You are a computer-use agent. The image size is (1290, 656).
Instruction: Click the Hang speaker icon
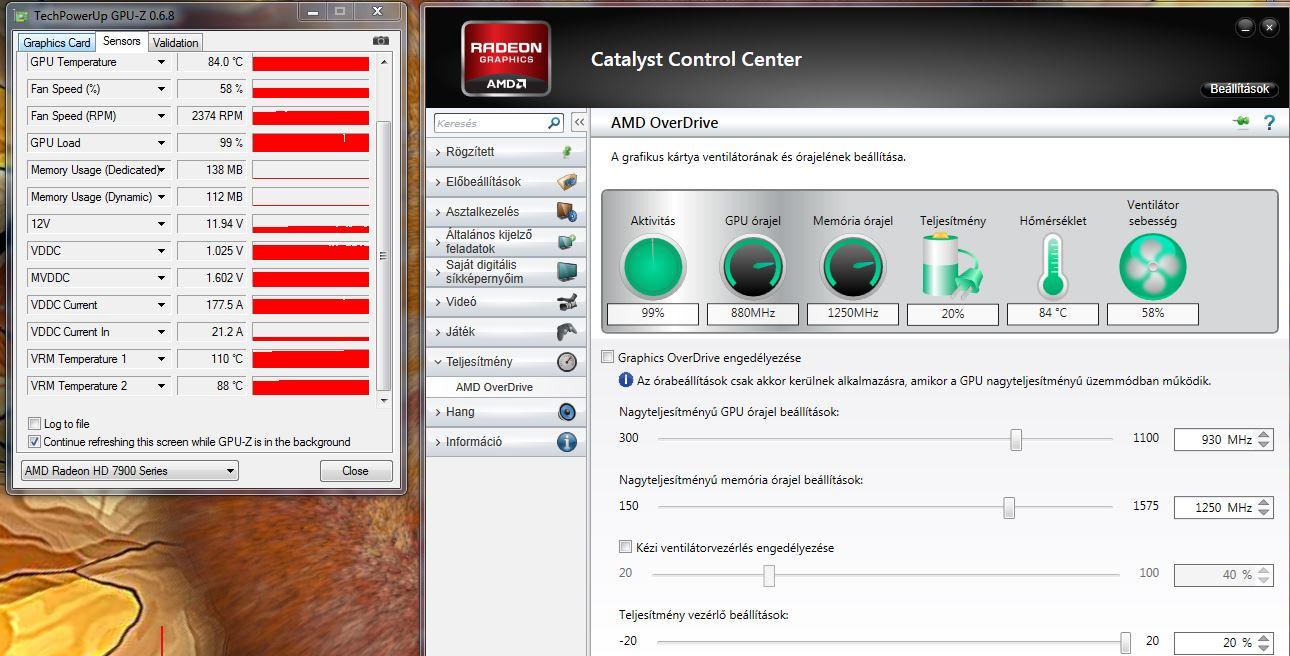(567, 412)
